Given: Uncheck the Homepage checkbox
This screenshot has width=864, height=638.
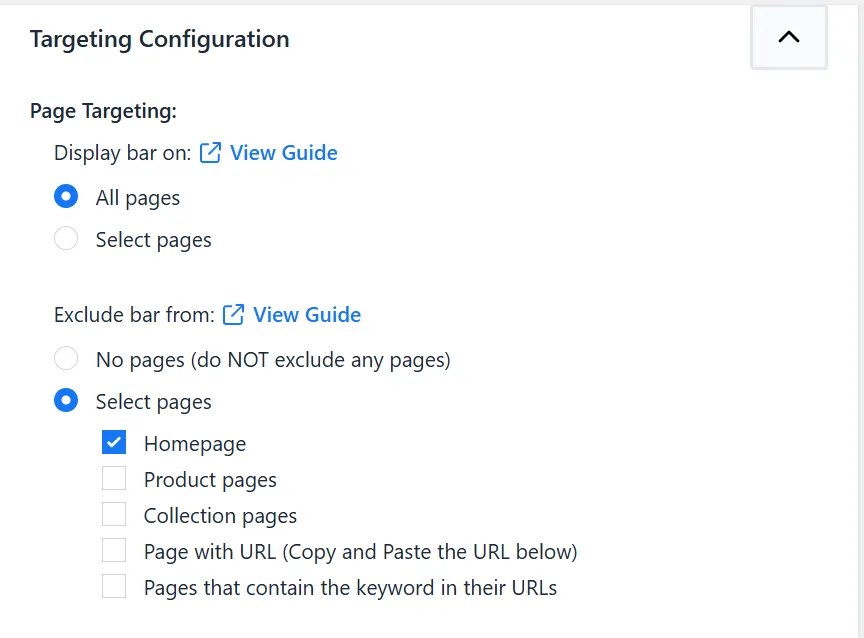Looking at the screenshot, I should click(x=114, y=442).
